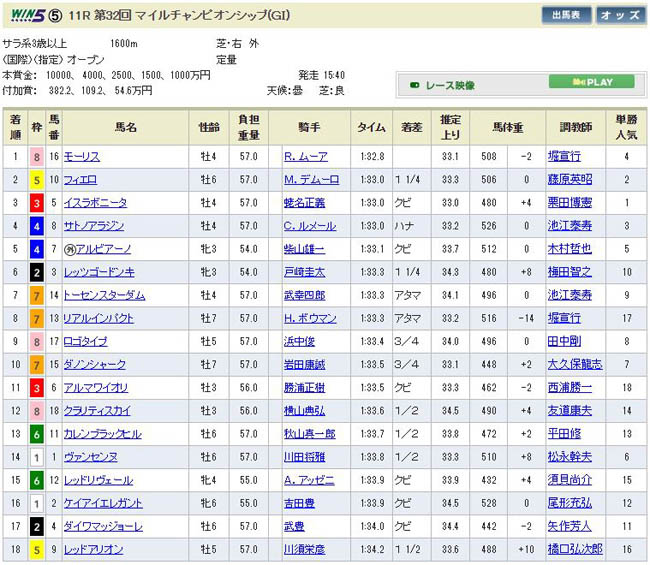Click the 馬名 column header
This screenshot has width=650, height=565.
click(x=126, y=127)
